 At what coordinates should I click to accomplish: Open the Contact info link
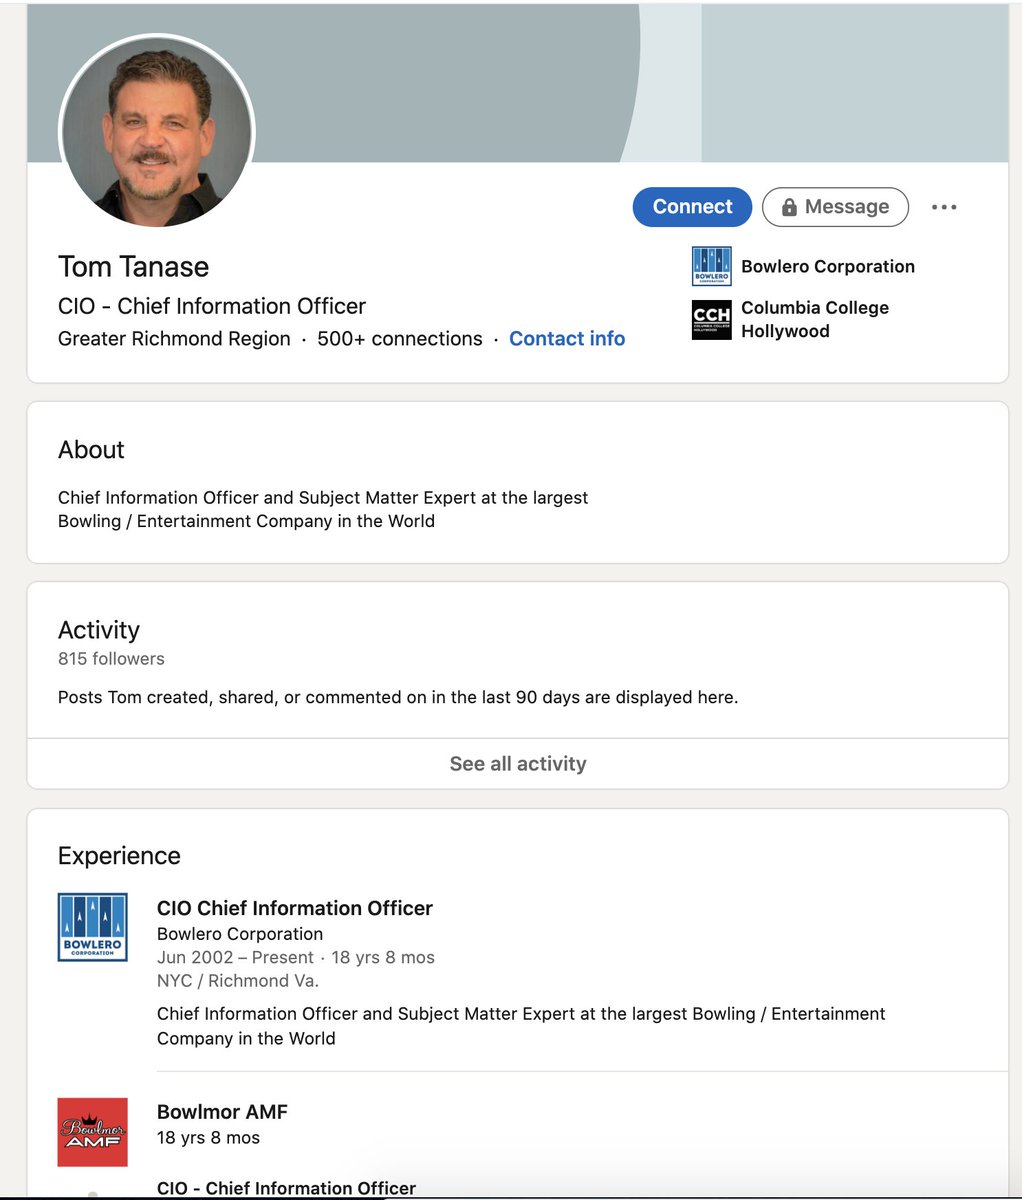[567, 339]
